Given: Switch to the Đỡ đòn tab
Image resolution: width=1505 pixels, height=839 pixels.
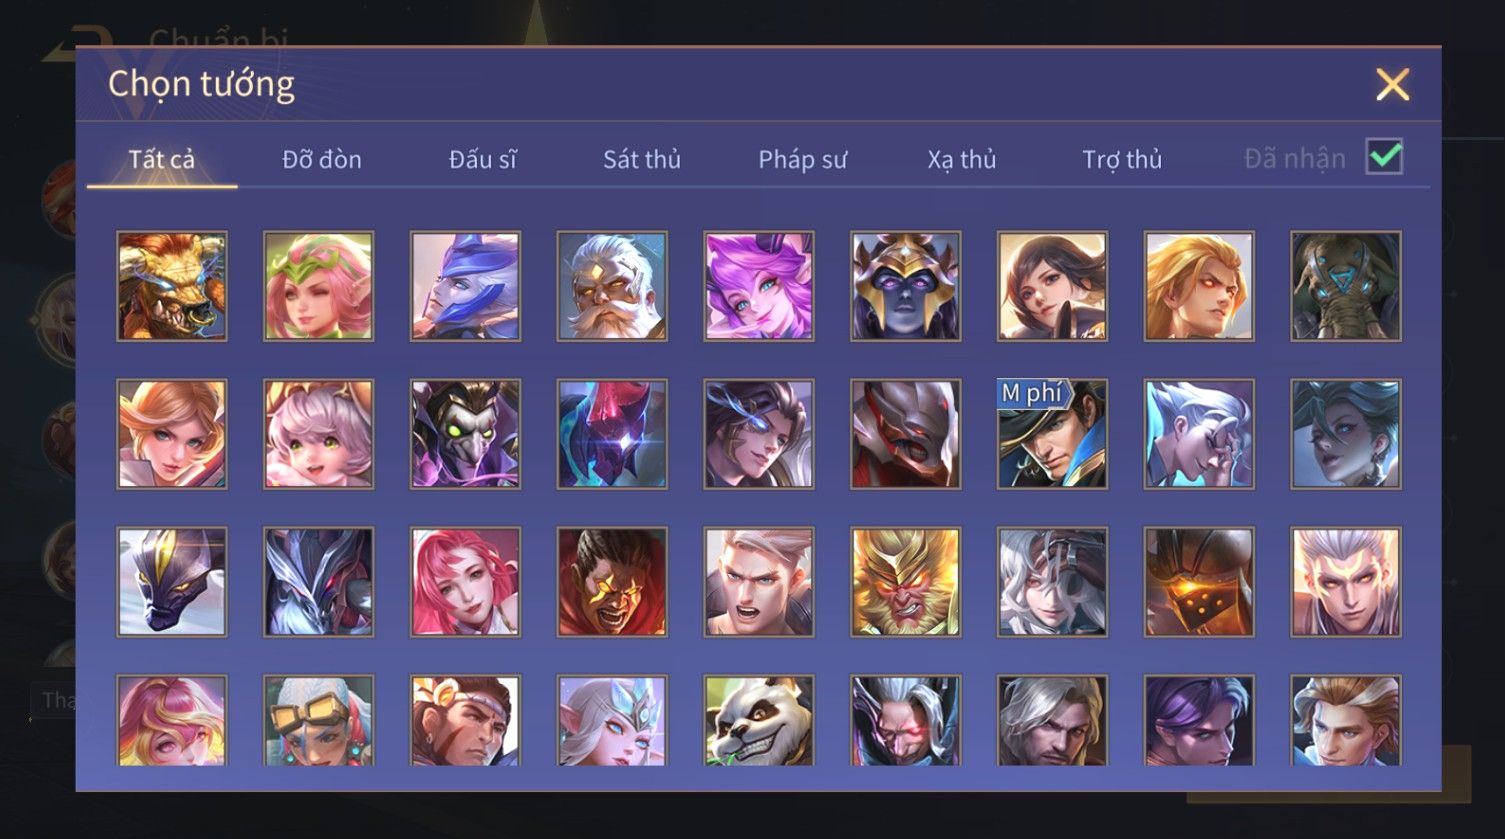Looking at the screenshot, I should tap(322, 159).
